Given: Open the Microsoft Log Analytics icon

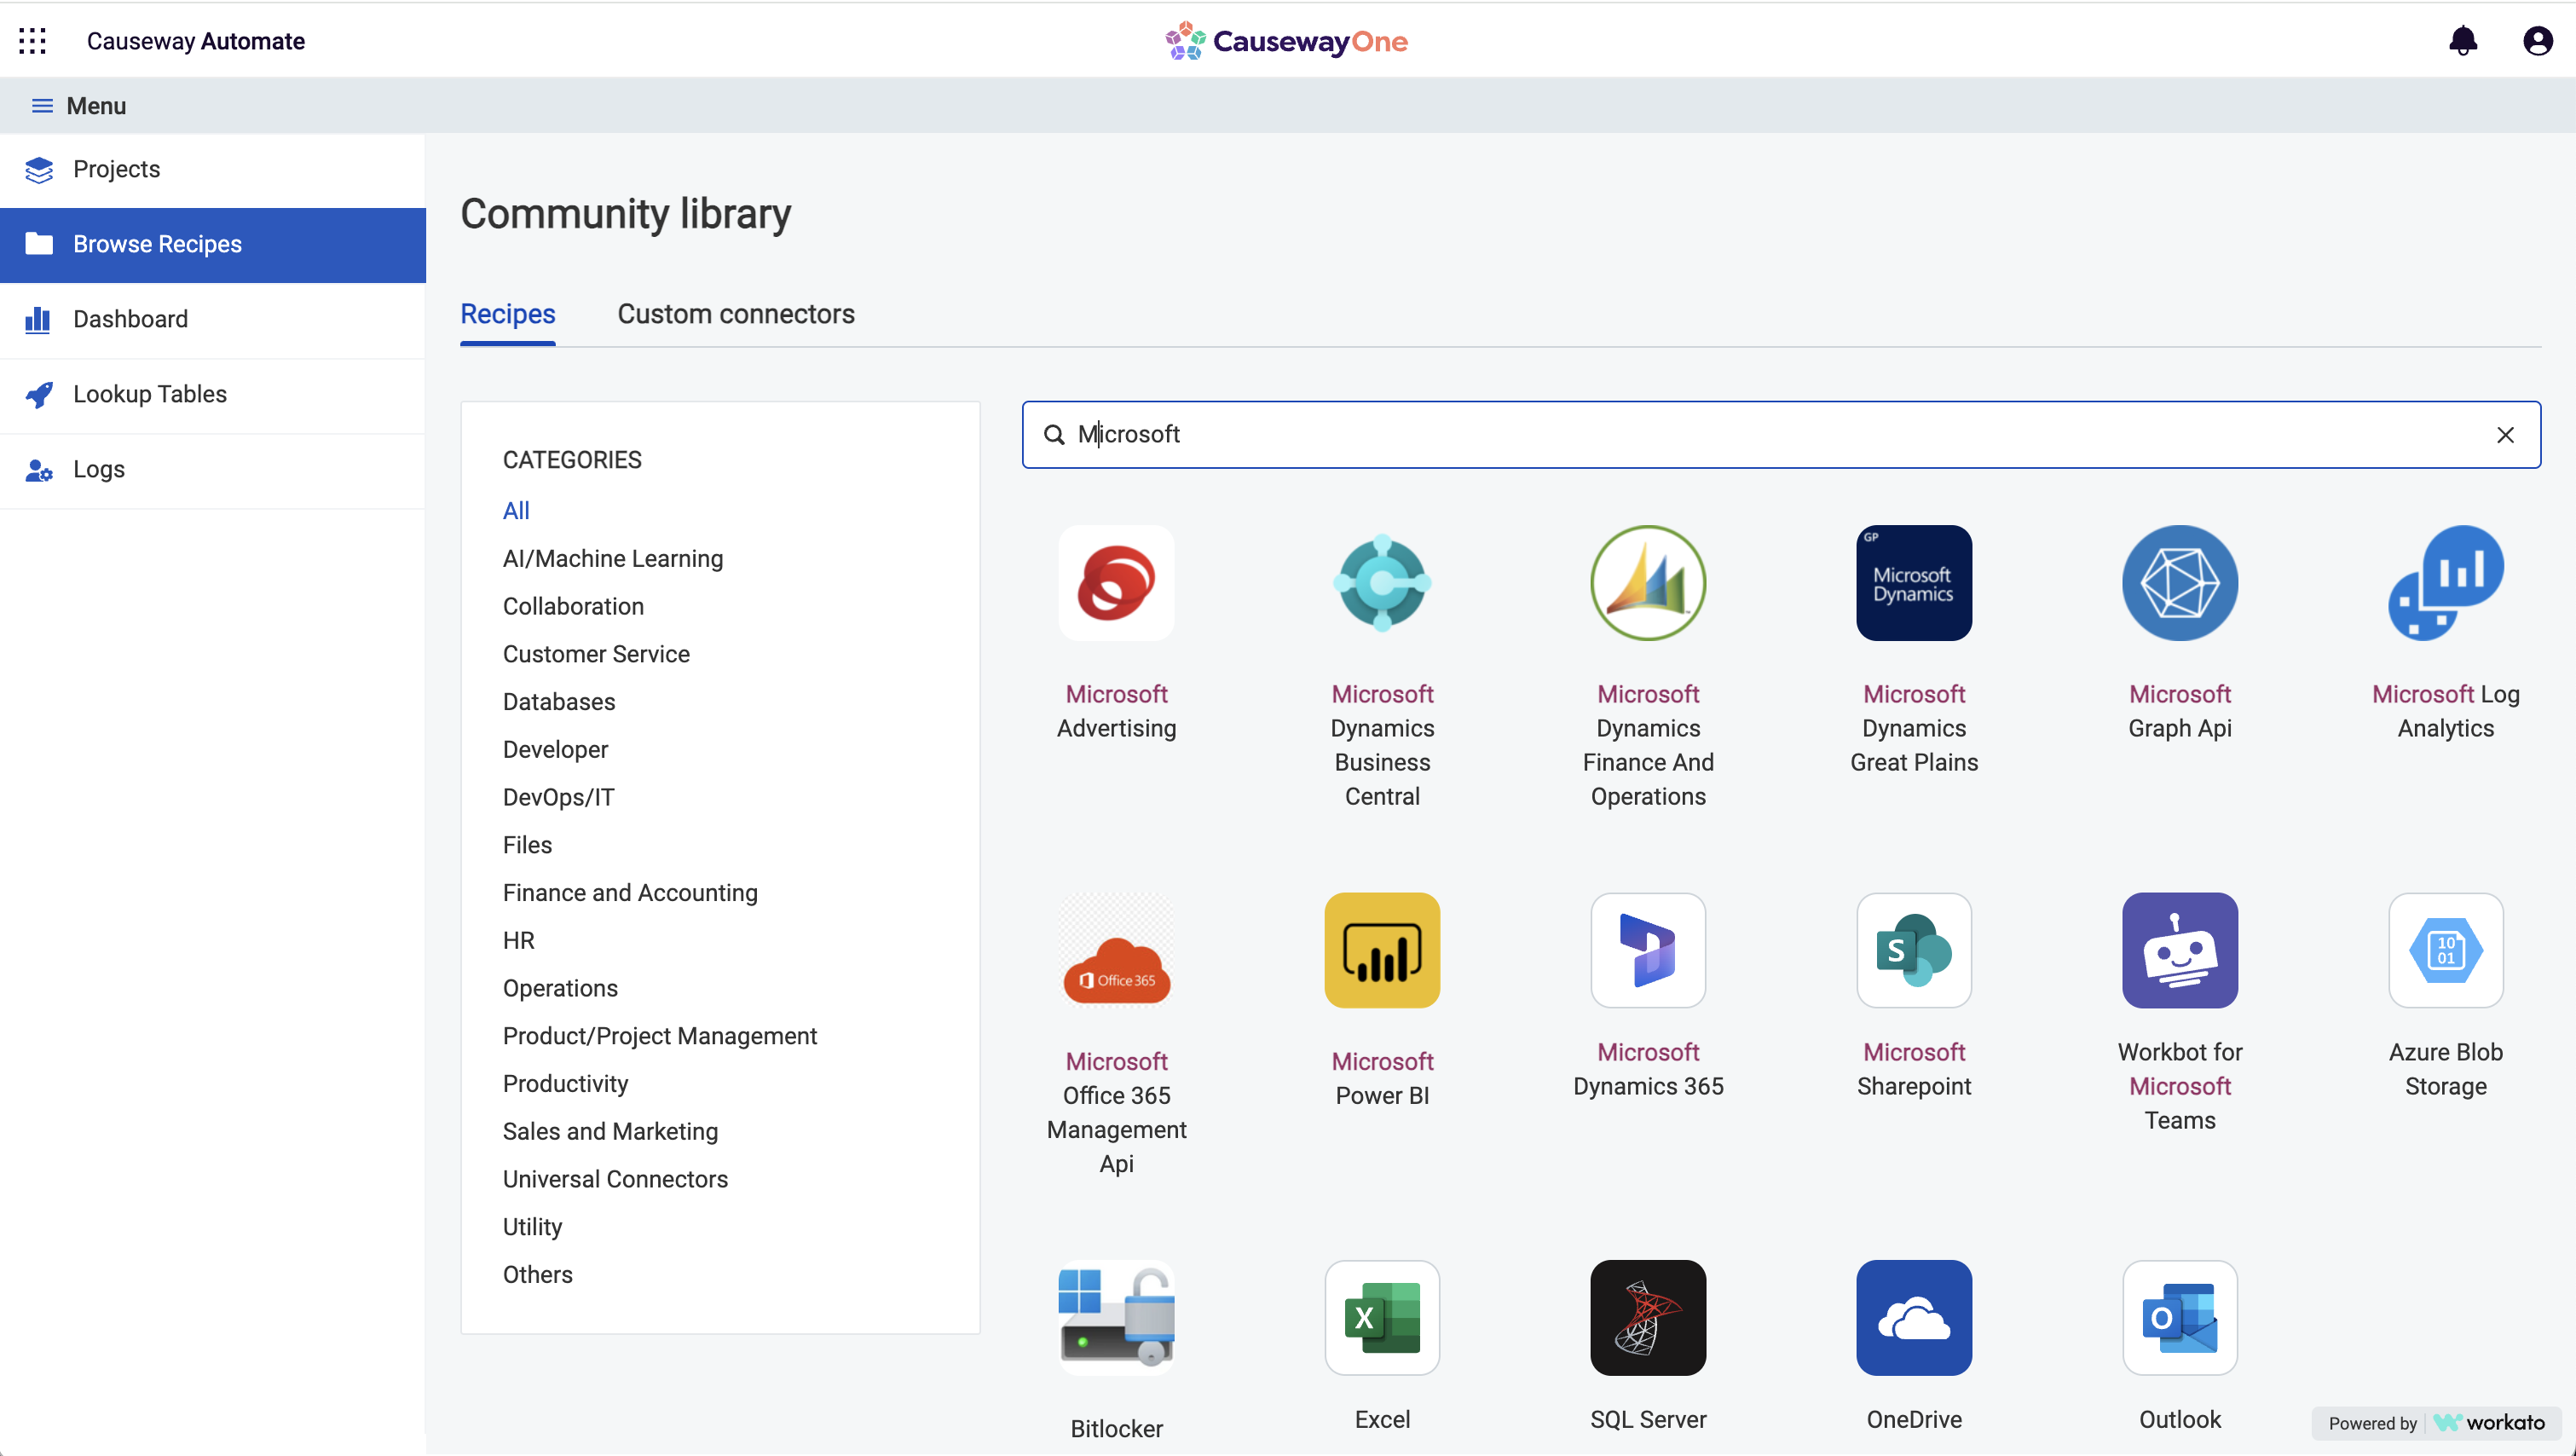Looking at the screenshot, I should click(2446, 583).
